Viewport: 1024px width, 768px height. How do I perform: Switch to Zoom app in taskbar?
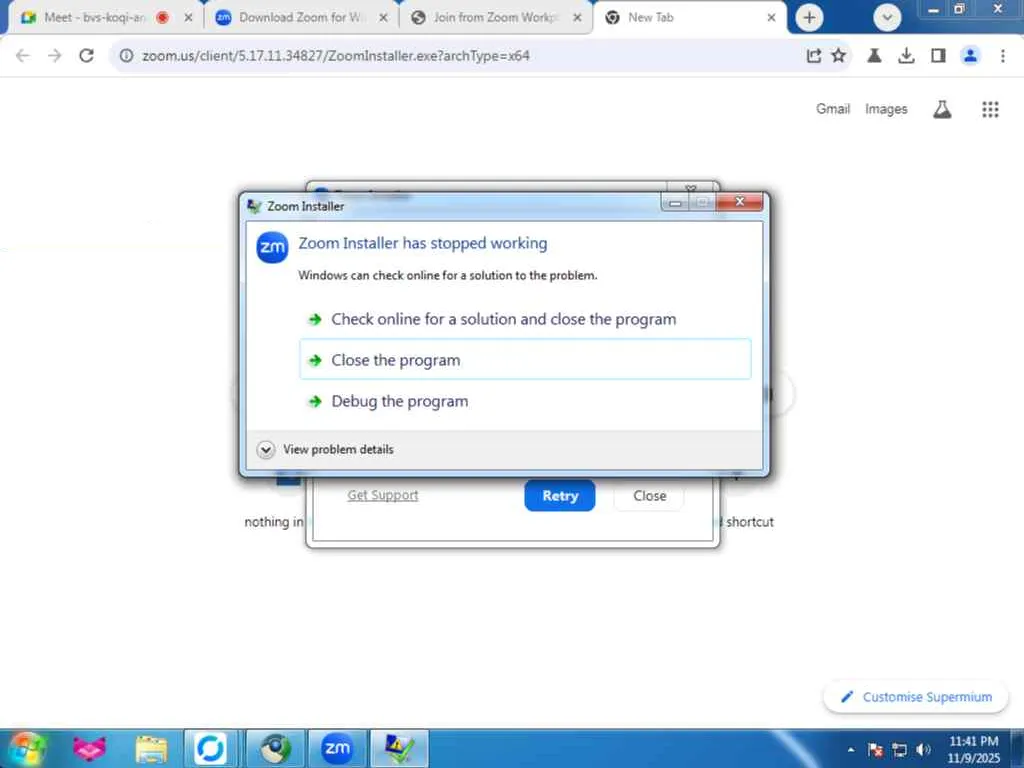point(337,748)
